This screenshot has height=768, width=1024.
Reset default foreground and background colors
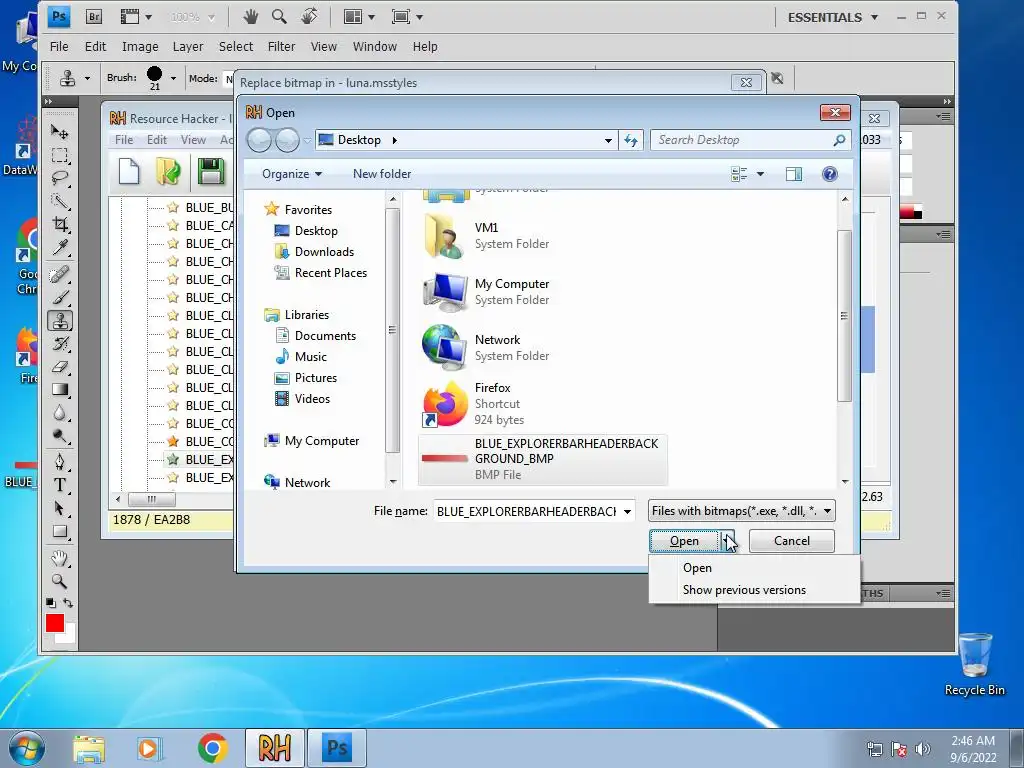[51, 603]
